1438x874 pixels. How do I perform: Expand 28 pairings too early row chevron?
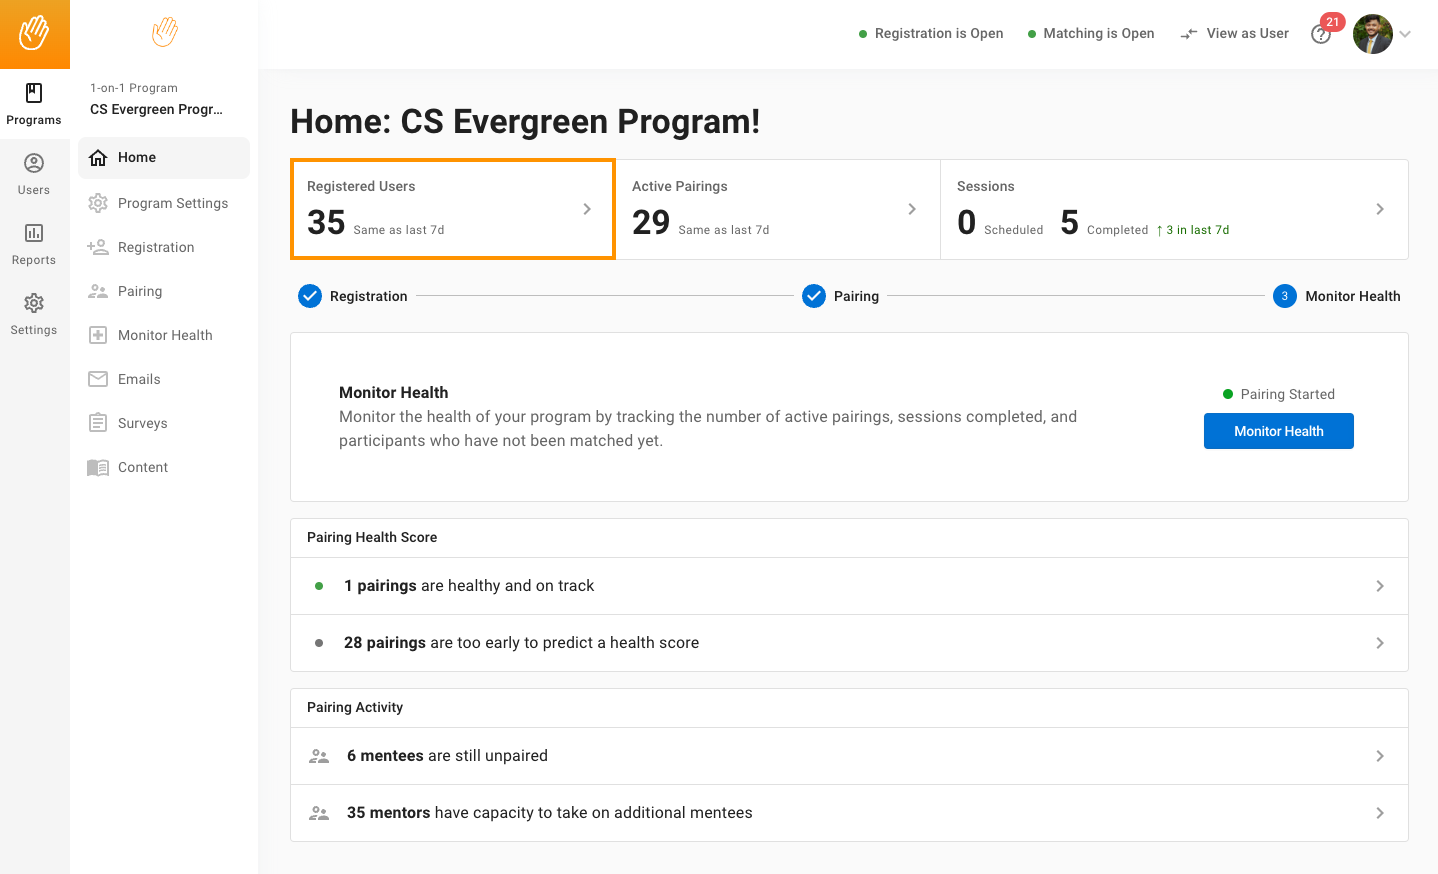click(1380, 643)
